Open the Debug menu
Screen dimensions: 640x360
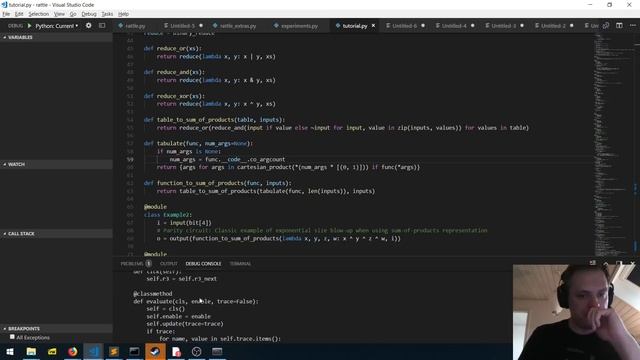click(x=89, y=14)
